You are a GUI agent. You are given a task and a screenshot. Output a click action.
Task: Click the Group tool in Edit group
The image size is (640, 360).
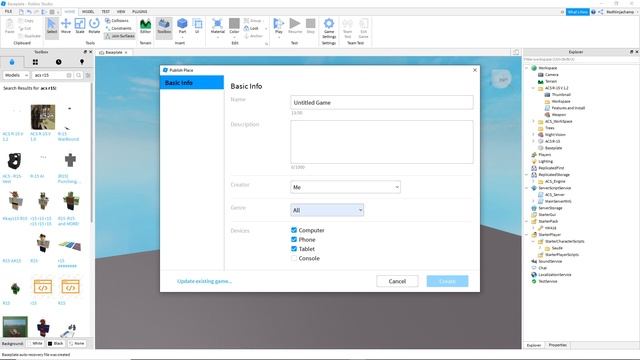253,20
